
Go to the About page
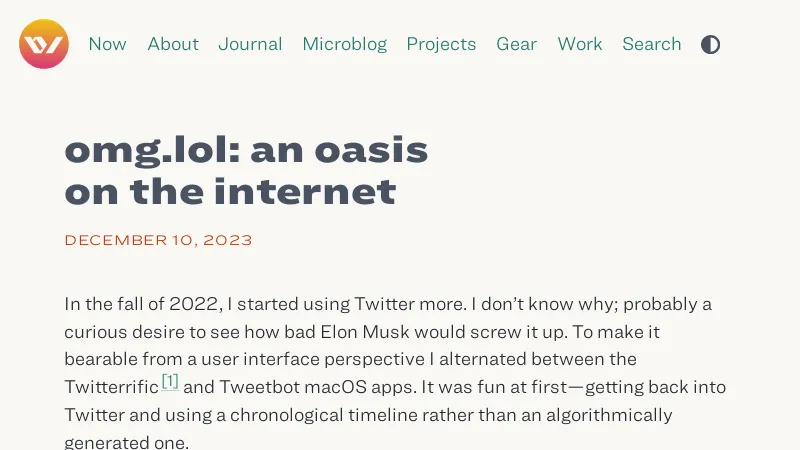pos(173,44)
